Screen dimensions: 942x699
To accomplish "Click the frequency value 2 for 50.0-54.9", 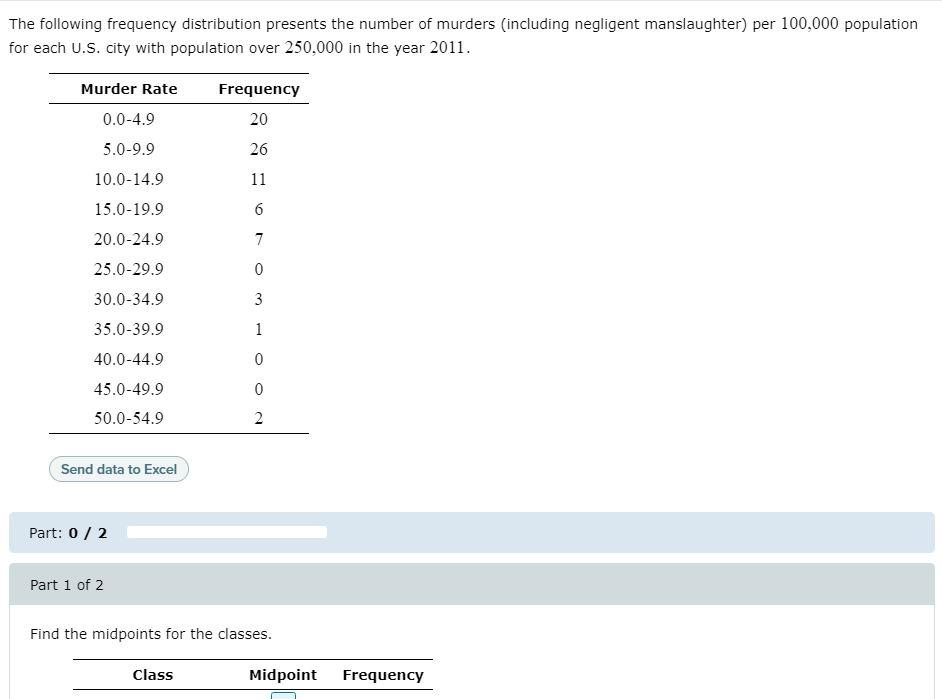I will [x=258, y=418].
